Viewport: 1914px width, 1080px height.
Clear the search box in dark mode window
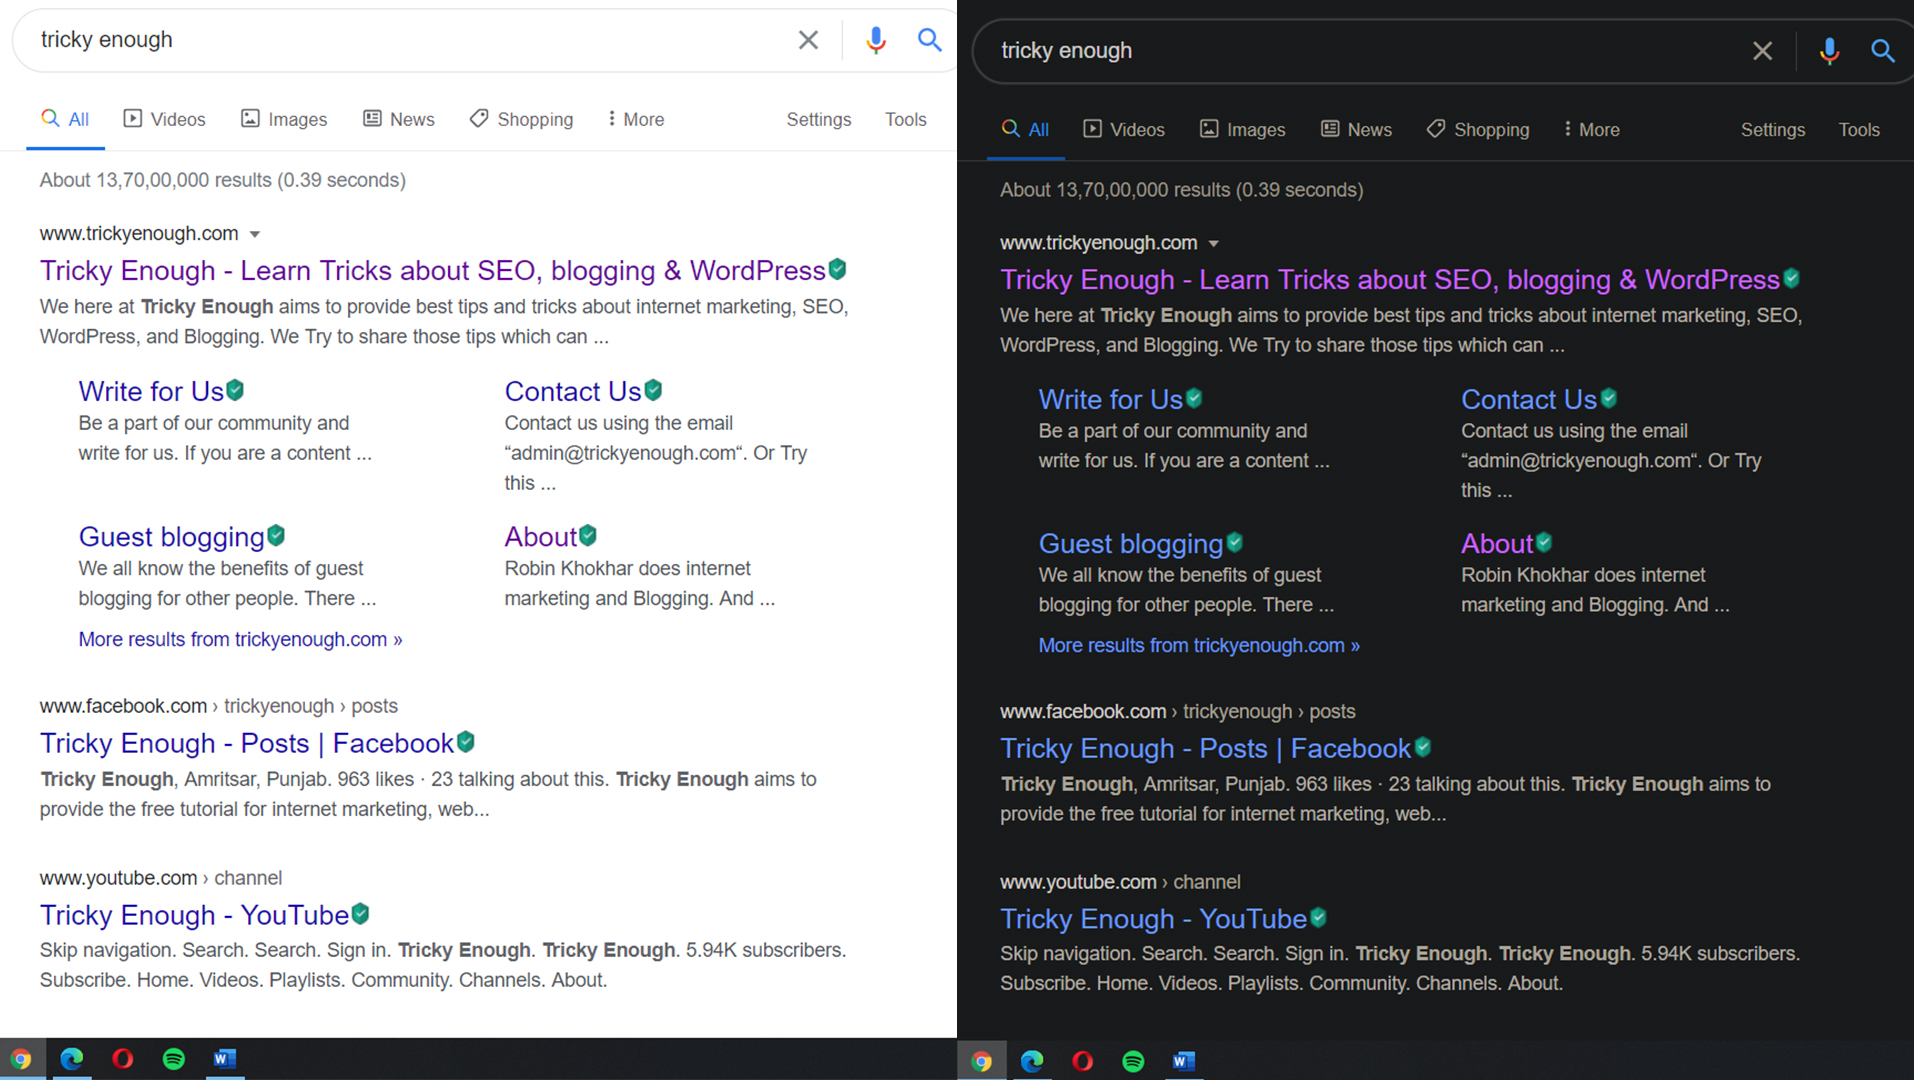1762,51
